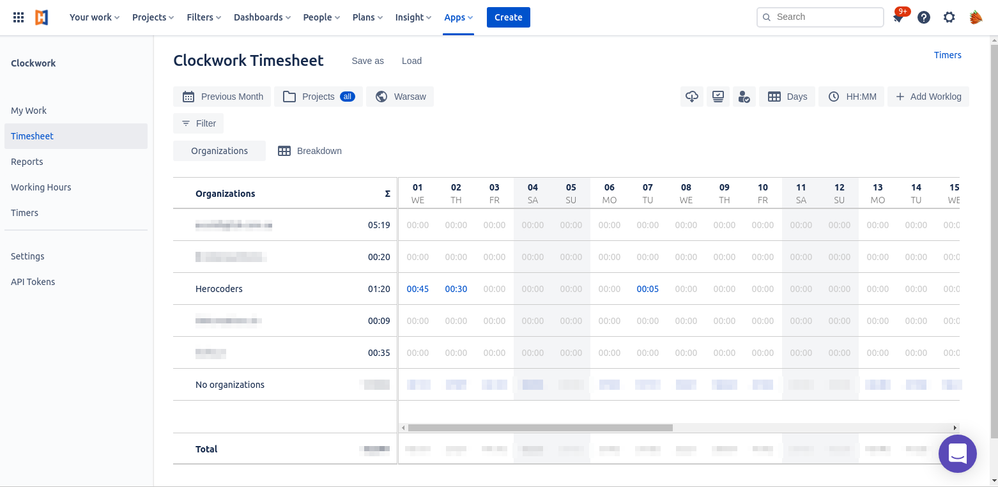Image resolution: width=998 pixels, height=487 pixels.
Task: Expand the Dashboards navigation menu
Action: coord(262,17)
